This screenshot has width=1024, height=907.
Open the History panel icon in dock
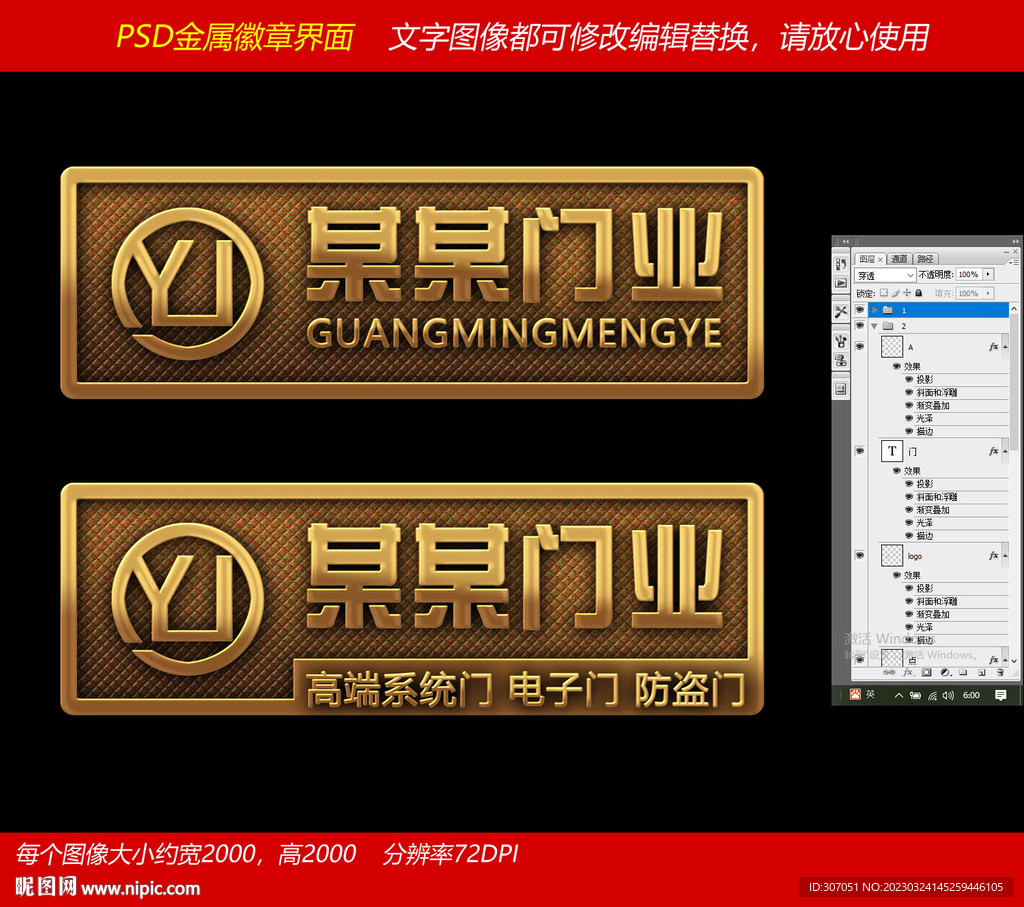841,264
